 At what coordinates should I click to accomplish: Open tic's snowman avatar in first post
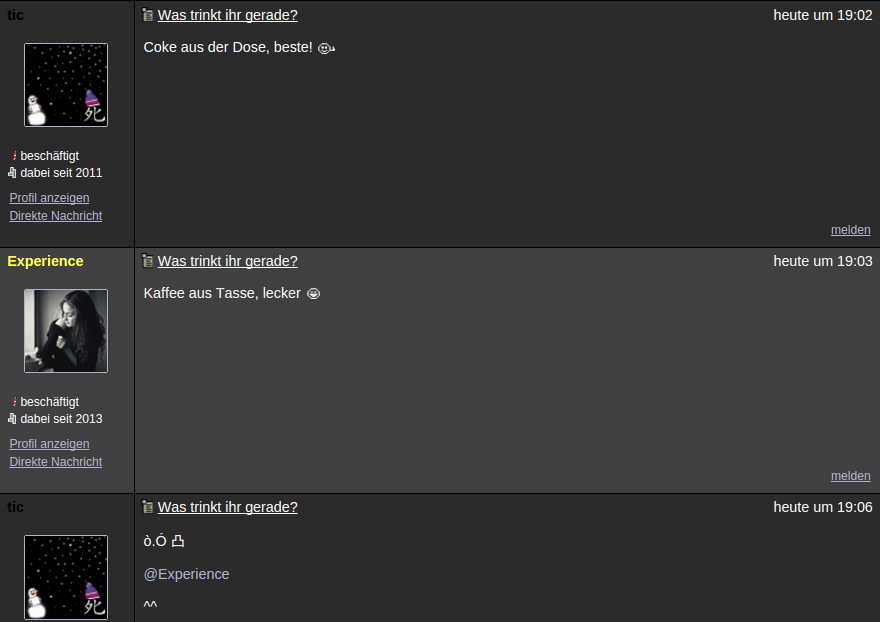(66, 85)
